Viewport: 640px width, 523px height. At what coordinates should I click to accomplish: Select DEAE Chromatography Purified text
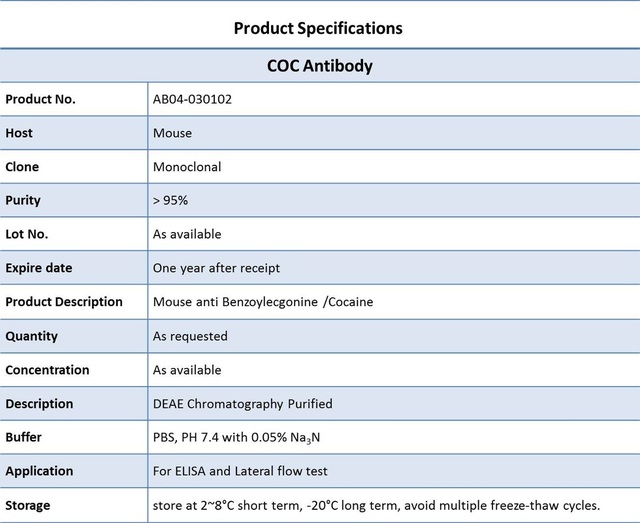[x=242, y=404]
